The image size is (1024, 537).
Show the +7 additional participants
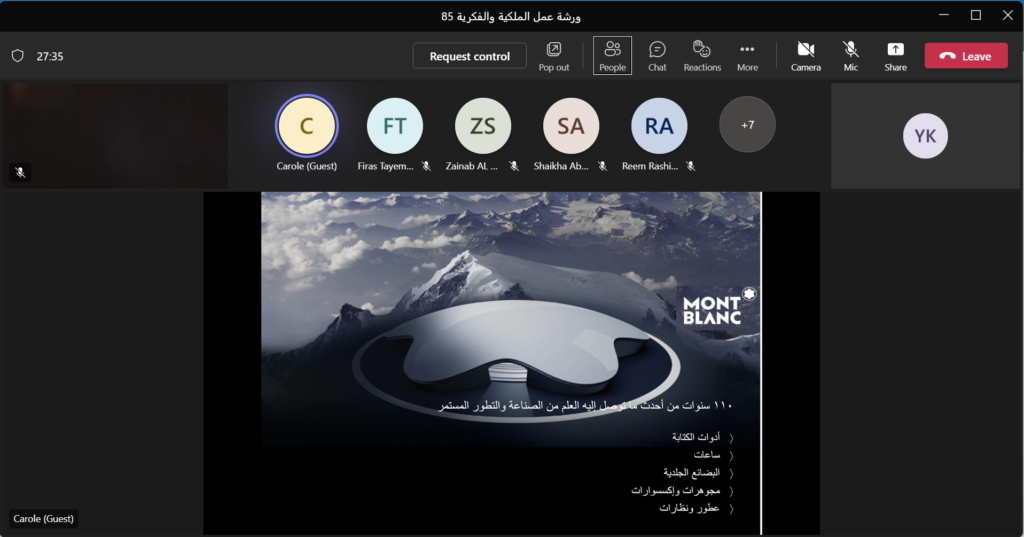pos(747,125)
